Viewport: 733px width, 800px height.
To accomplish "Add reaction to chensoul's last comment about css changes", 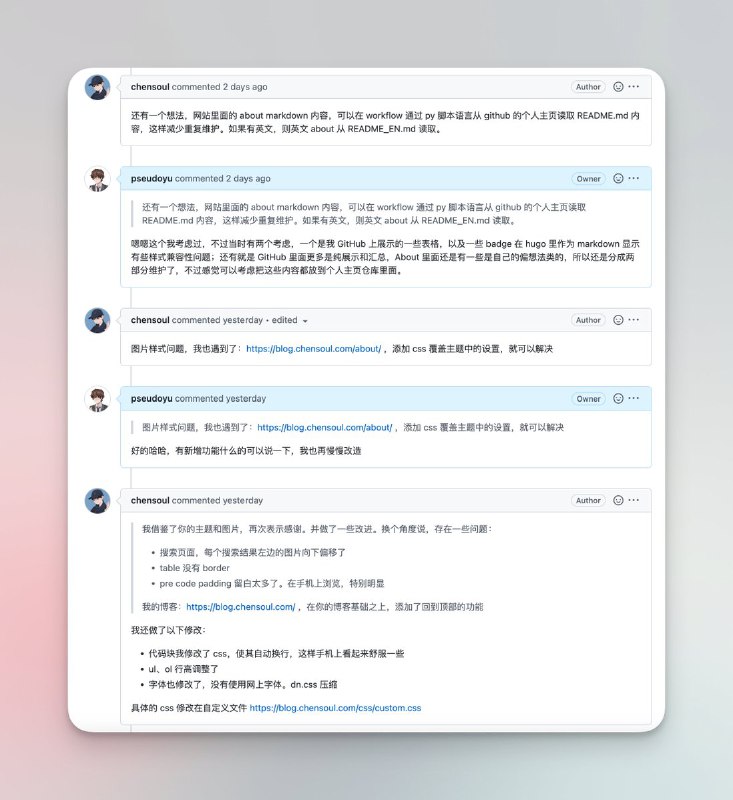I will (x=618, y=500).
